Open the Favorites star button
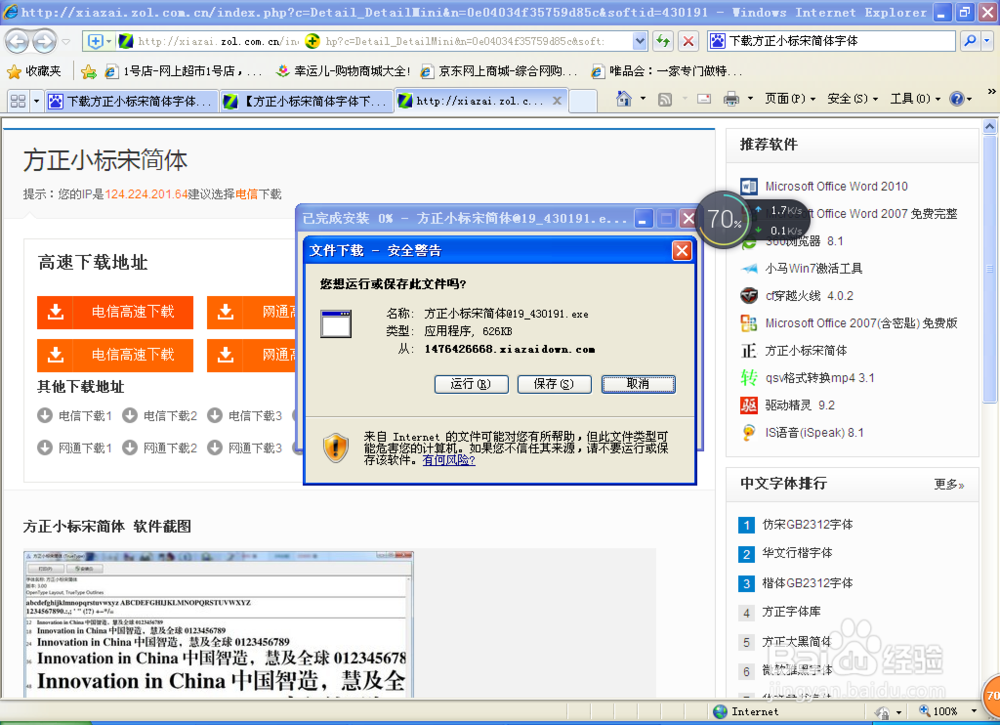Viewport: 1000px width, 725px height. click(x=14, y=71)
